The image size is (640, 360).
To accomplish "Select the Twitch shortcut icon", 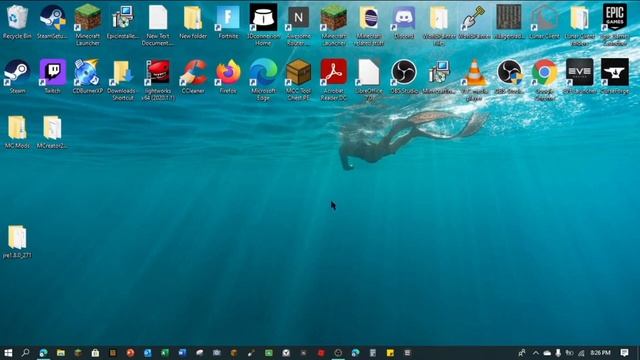I will click(53, 73).
